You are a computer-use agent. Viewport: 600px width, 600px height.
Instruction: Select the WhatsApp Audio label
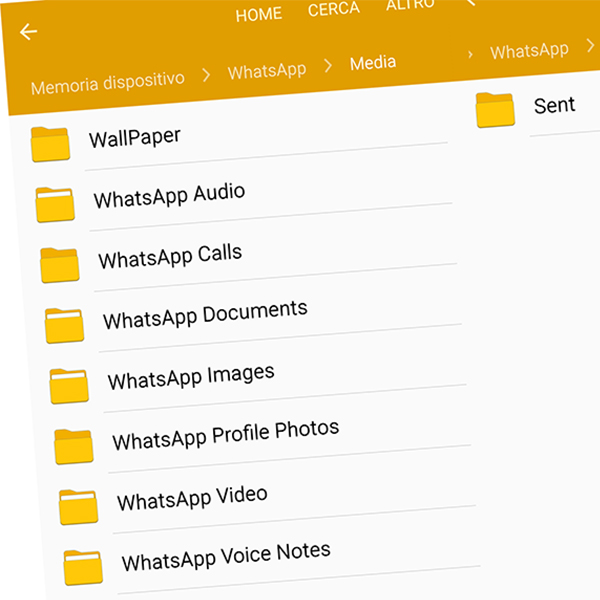pyautogui.click(x=170, y=196)
